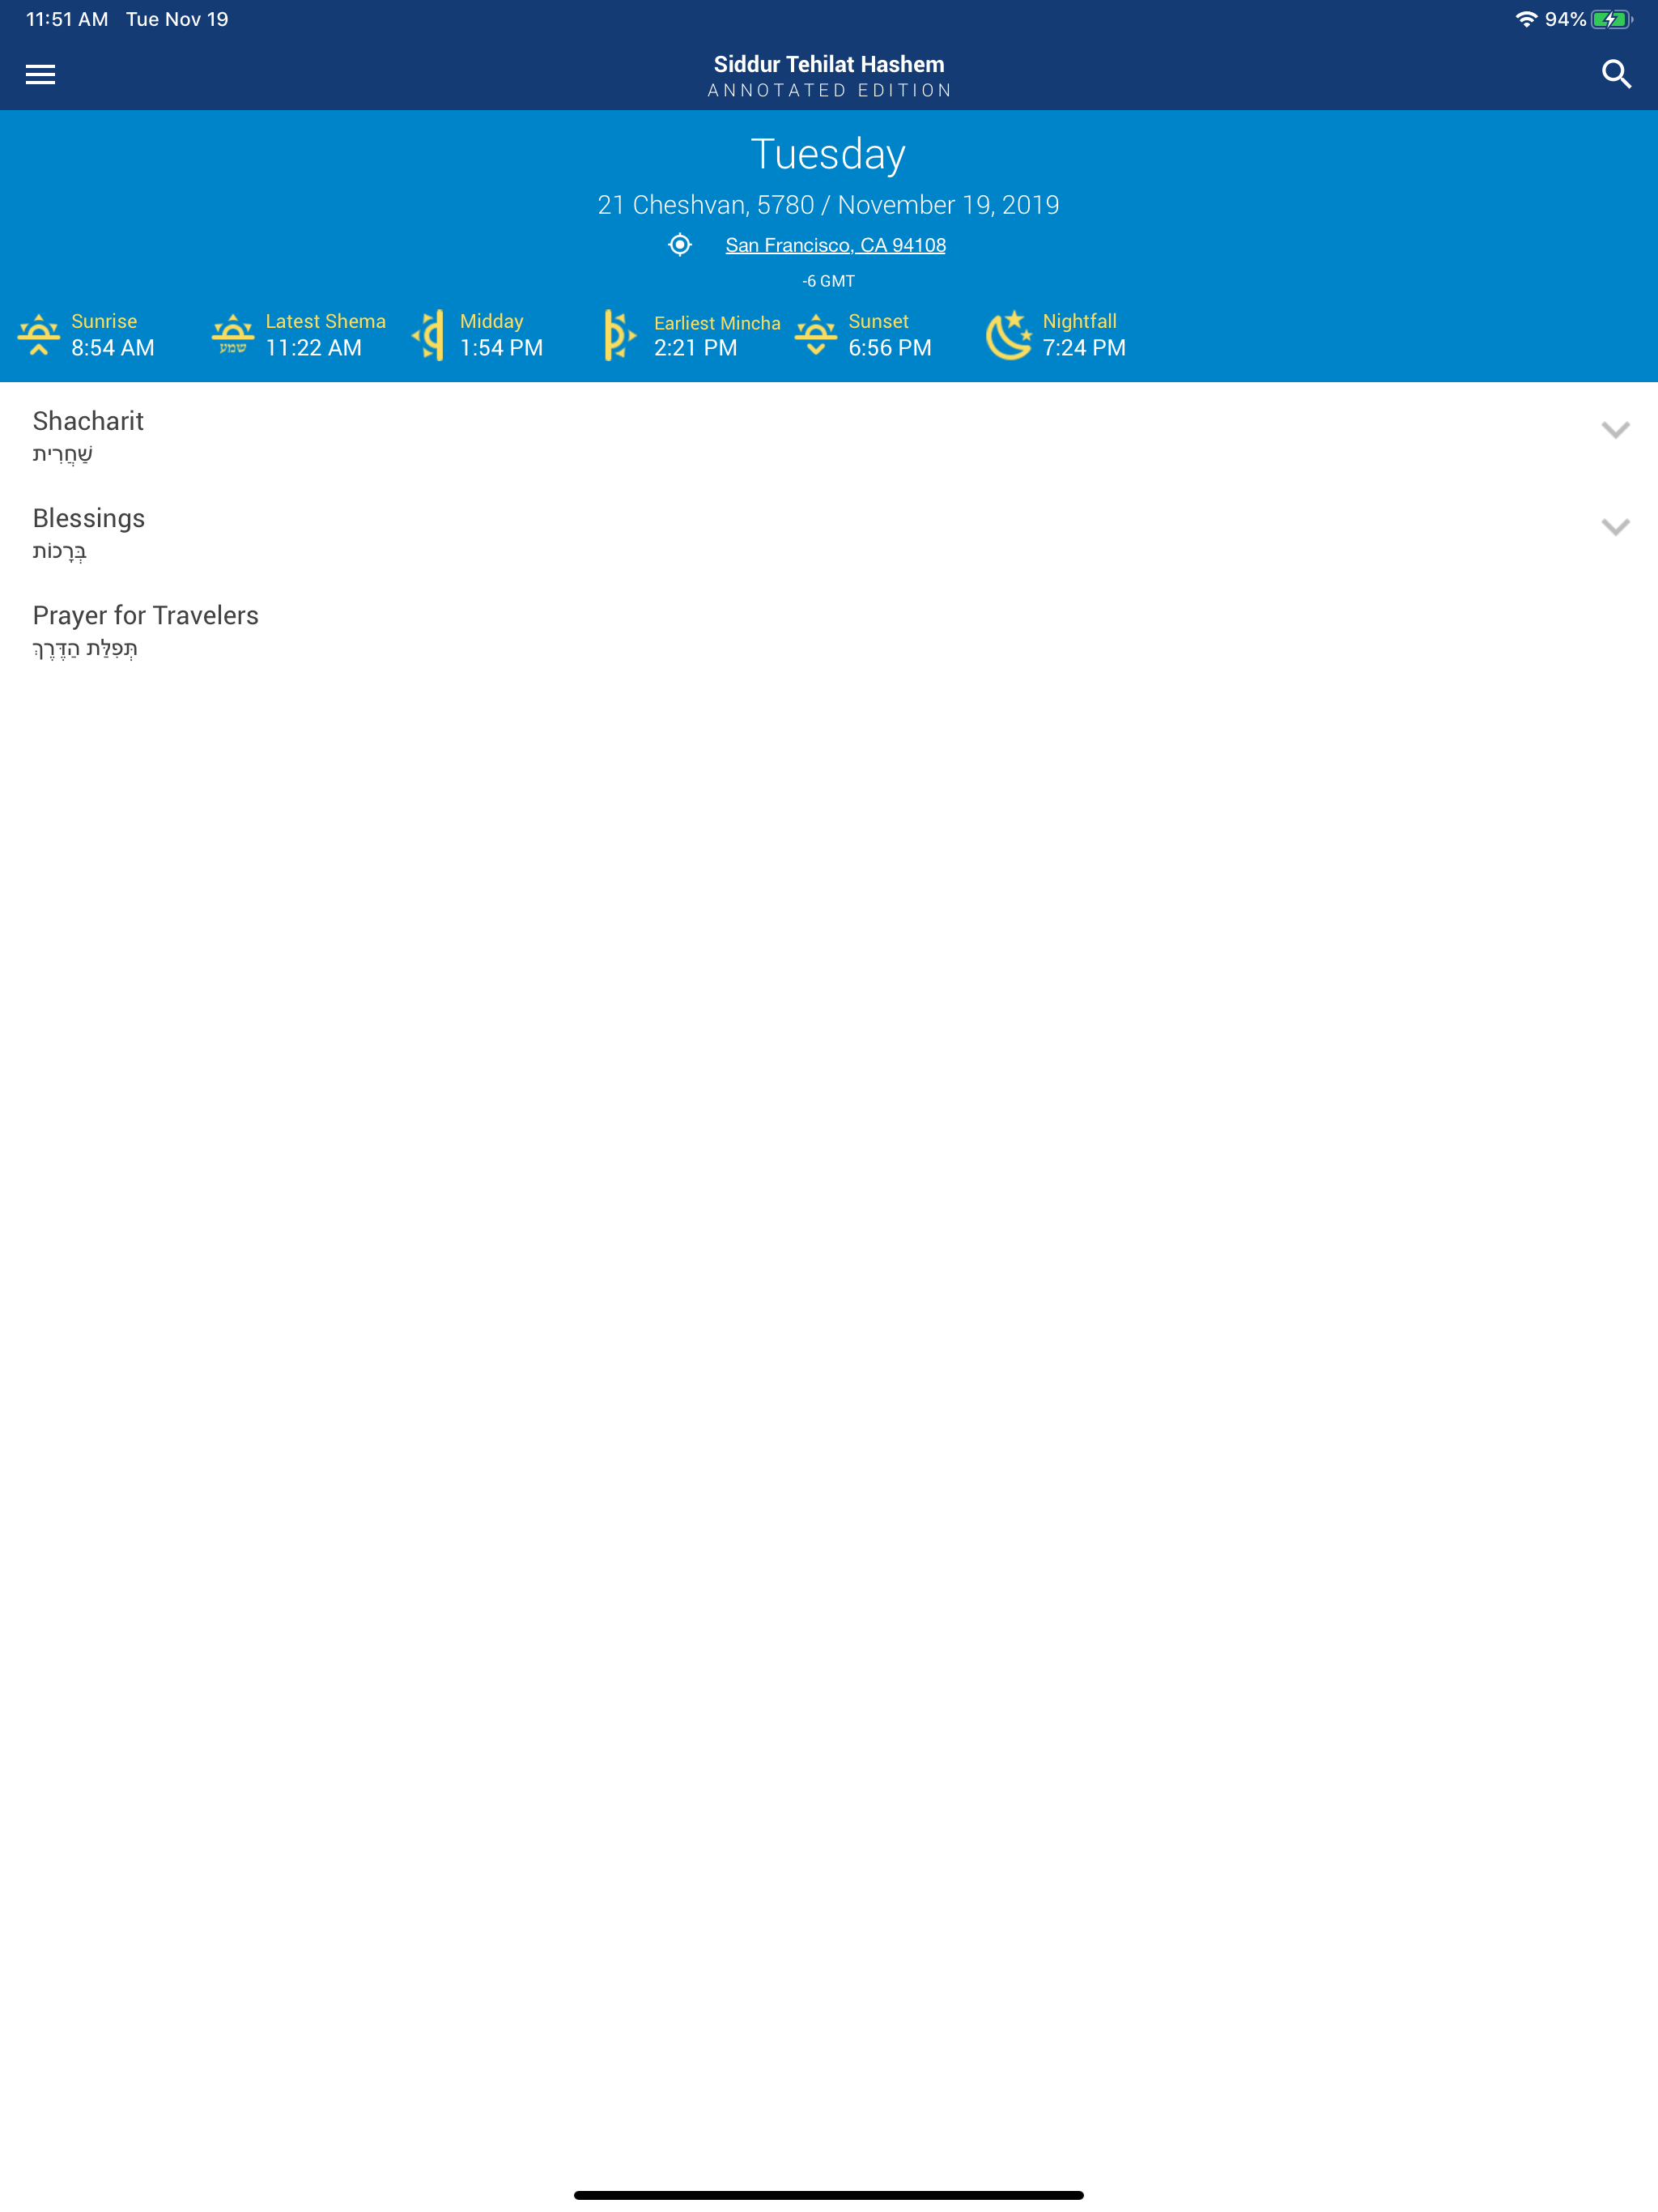The width and height of the screenshot is (1658, 2212).
Task: Tap the Siddur Tehilat Hashem title
Action: click(828, 64)
